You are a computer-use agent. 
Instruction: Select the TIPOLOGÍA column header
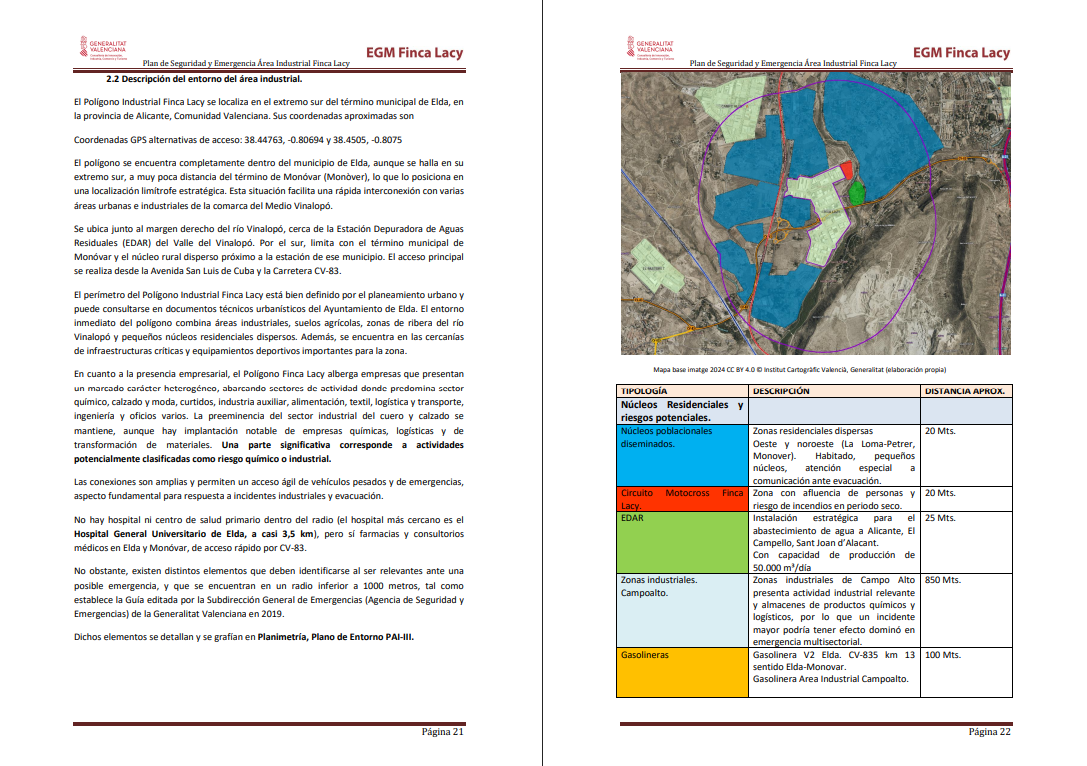pyautogui.click(x=644, y=391)
